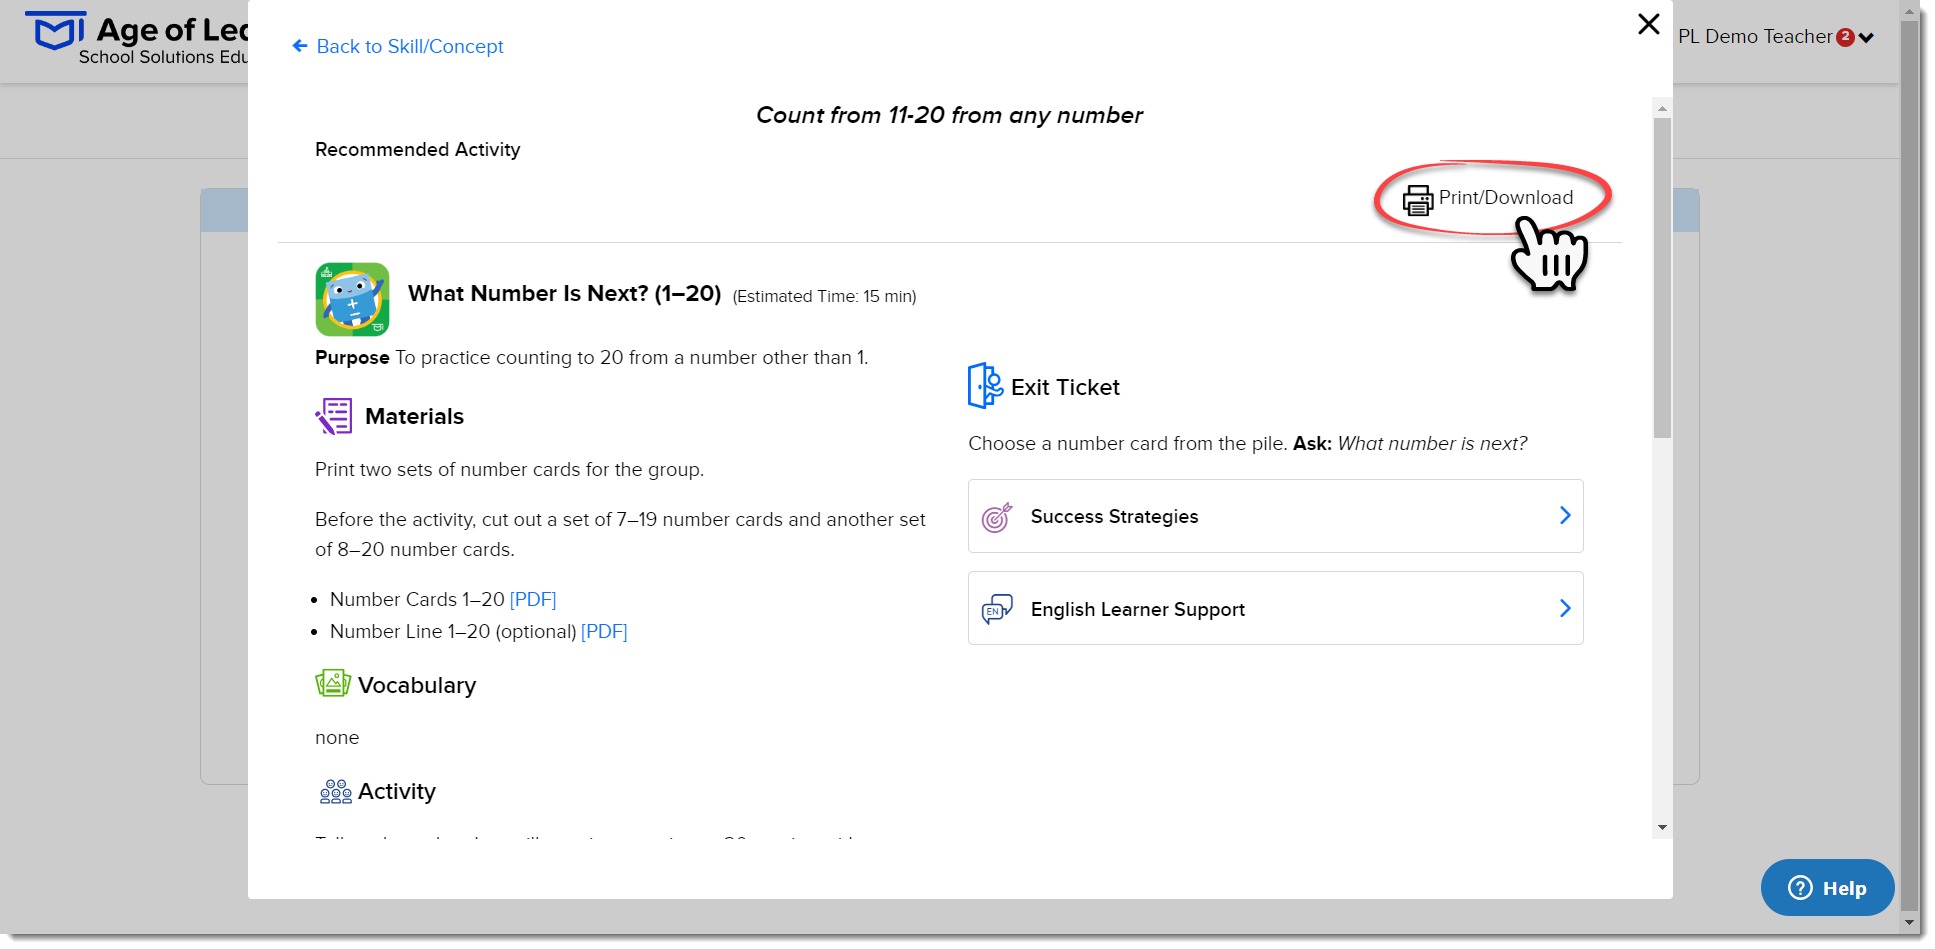Click the 'What Number Is Next? (1–20)' heading
1935x949 pixels.
[564, 293]
